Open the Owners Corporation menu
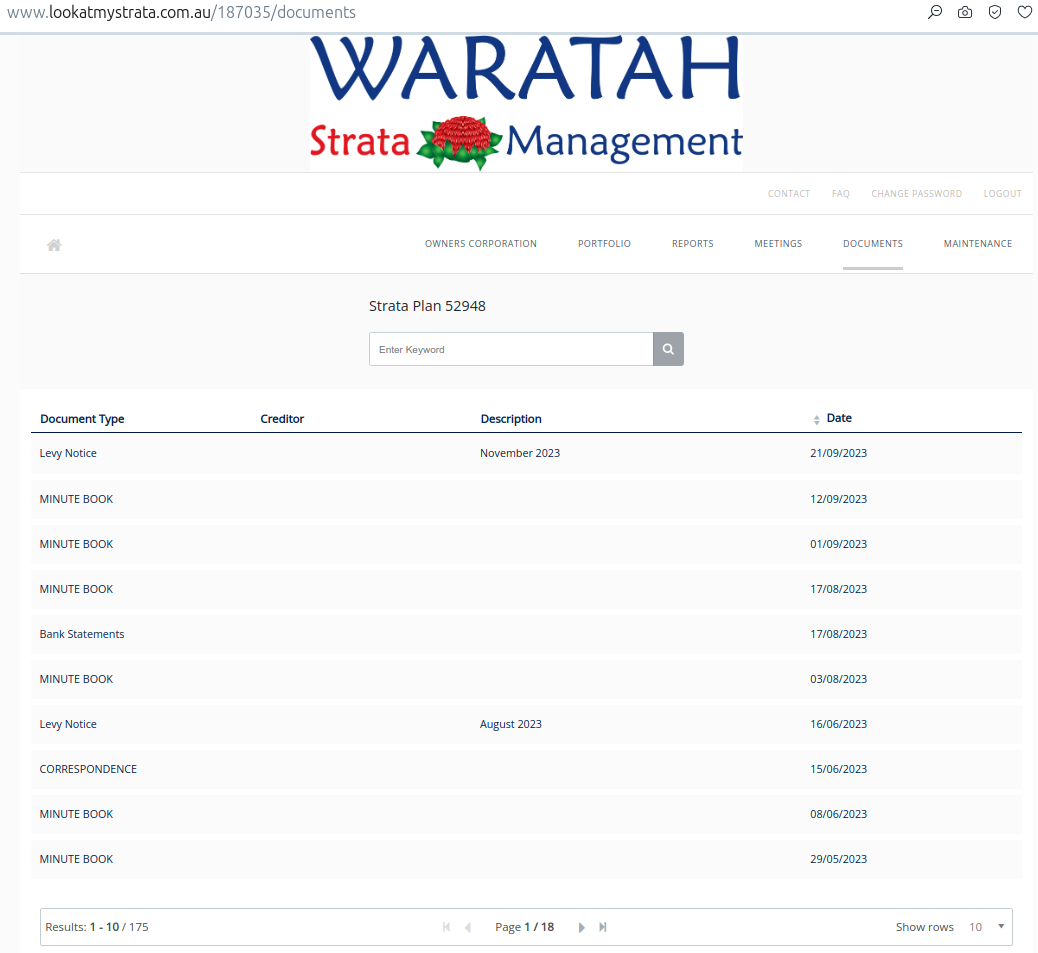This screenshot has width=1038, height=953. tap(480, 244)
